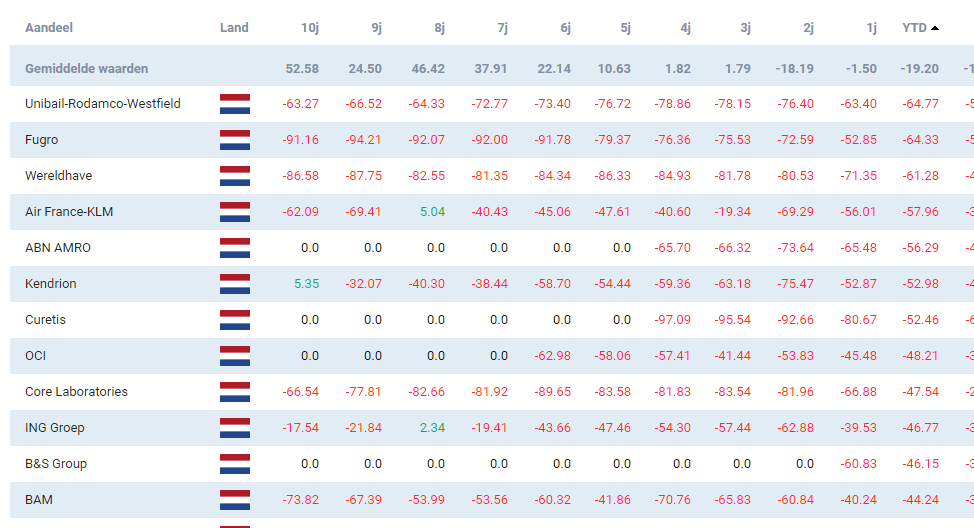Open the ABN AMRO stock entry
The width and height of the screenshot is (974, 528).
[x=58, y=248]
